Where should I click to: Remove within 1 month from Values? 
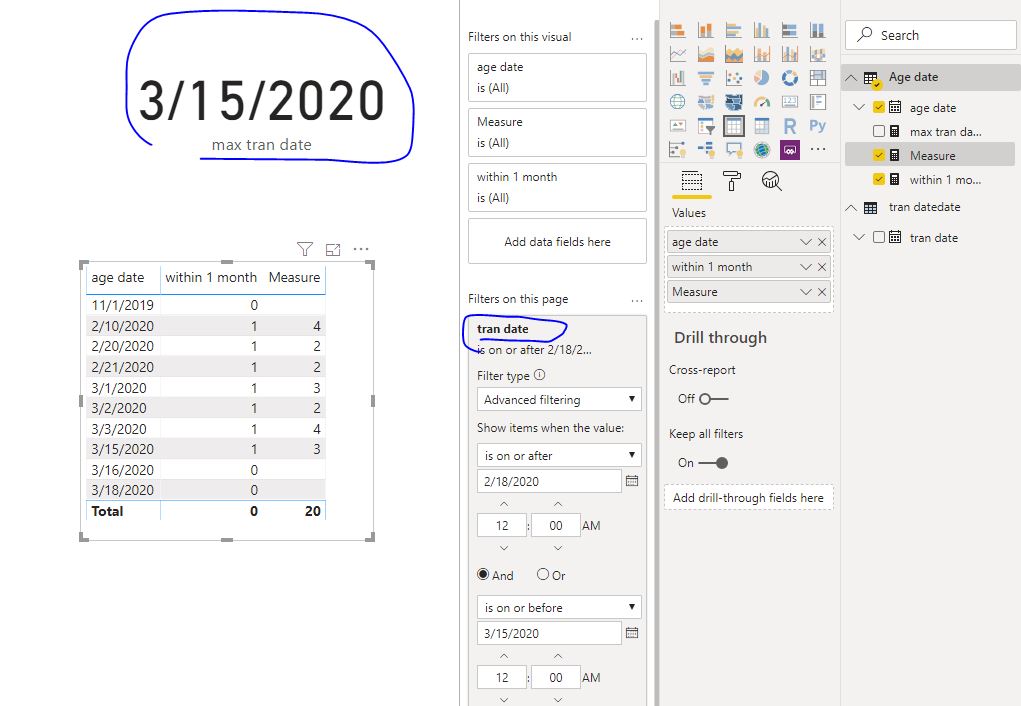822,266
